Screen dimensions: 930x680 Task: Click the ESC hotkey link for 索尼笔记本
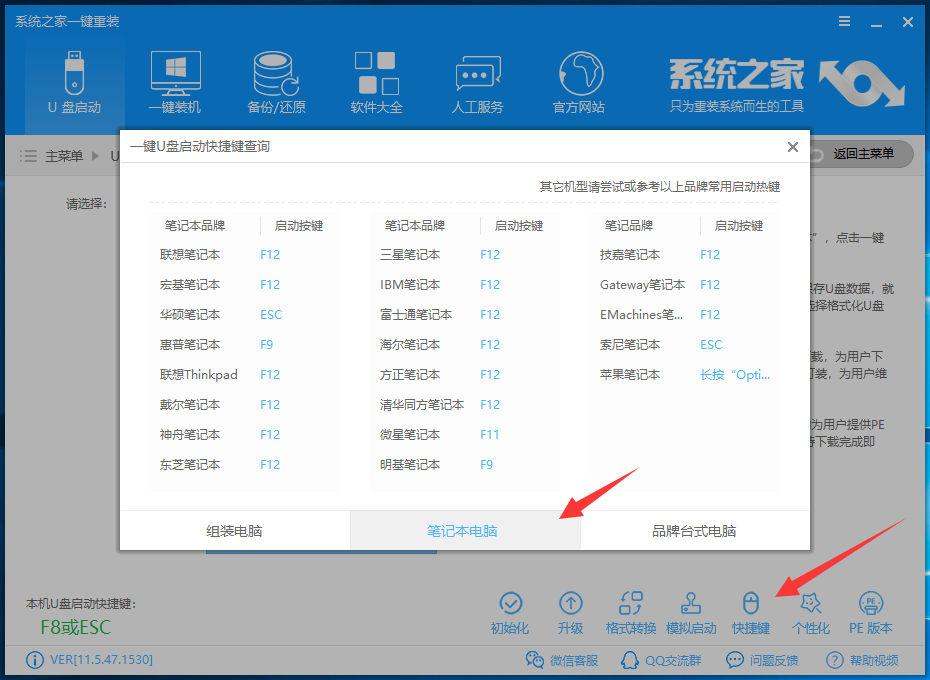point(709,343)
